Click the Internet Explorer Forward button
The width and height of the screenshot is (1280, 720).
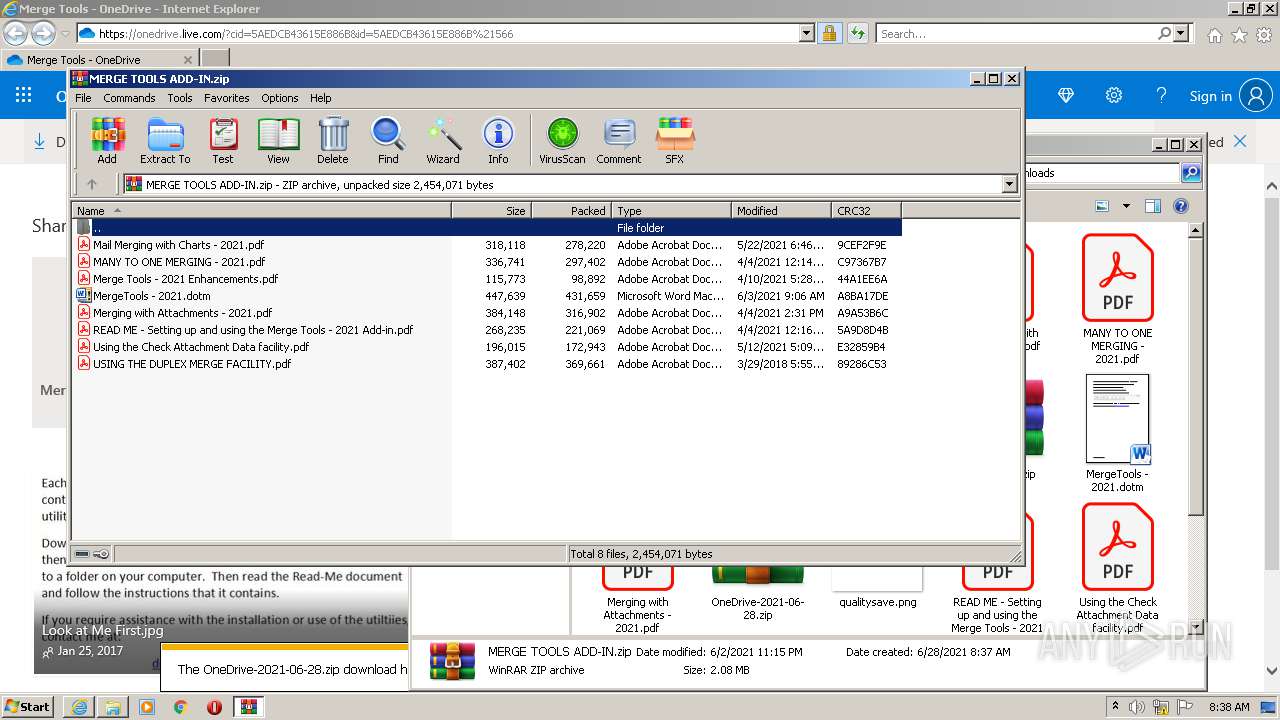[43, 33]
